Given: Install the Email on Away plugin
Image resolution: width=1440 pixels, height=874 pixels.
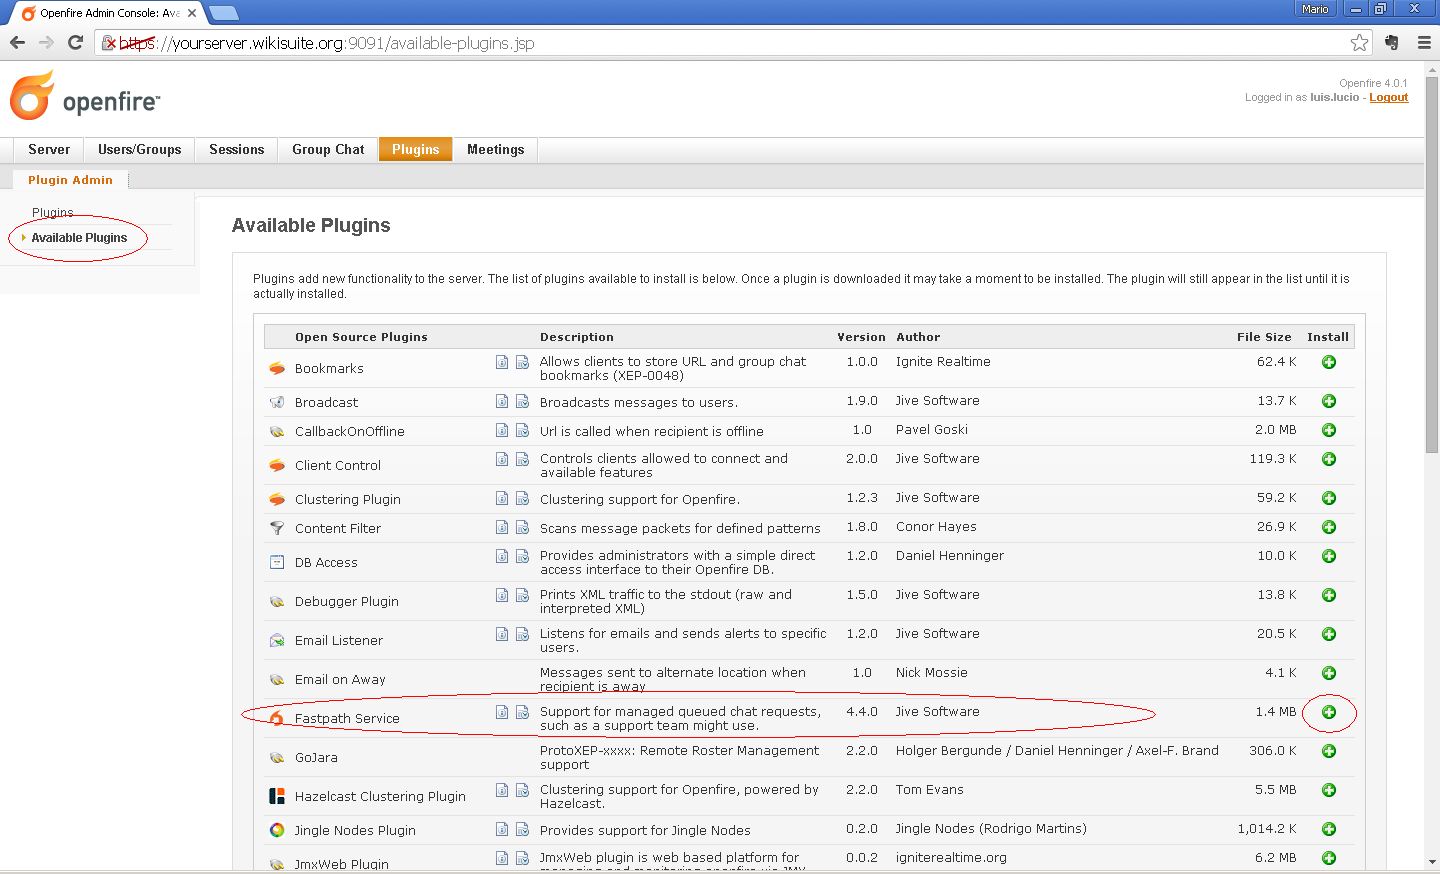Looking at the screenshot, I should (x=1329, y=673).
